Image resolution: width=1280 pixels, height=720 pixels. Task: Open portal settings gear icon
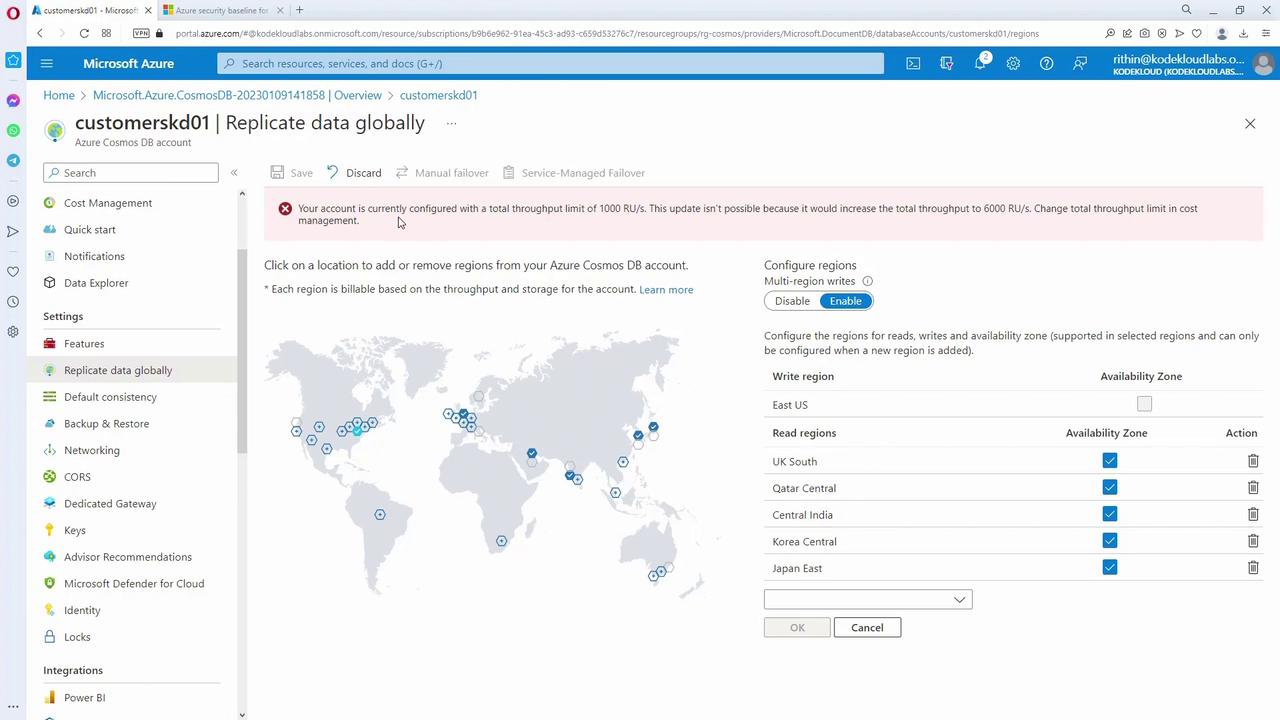(1013, 63)
